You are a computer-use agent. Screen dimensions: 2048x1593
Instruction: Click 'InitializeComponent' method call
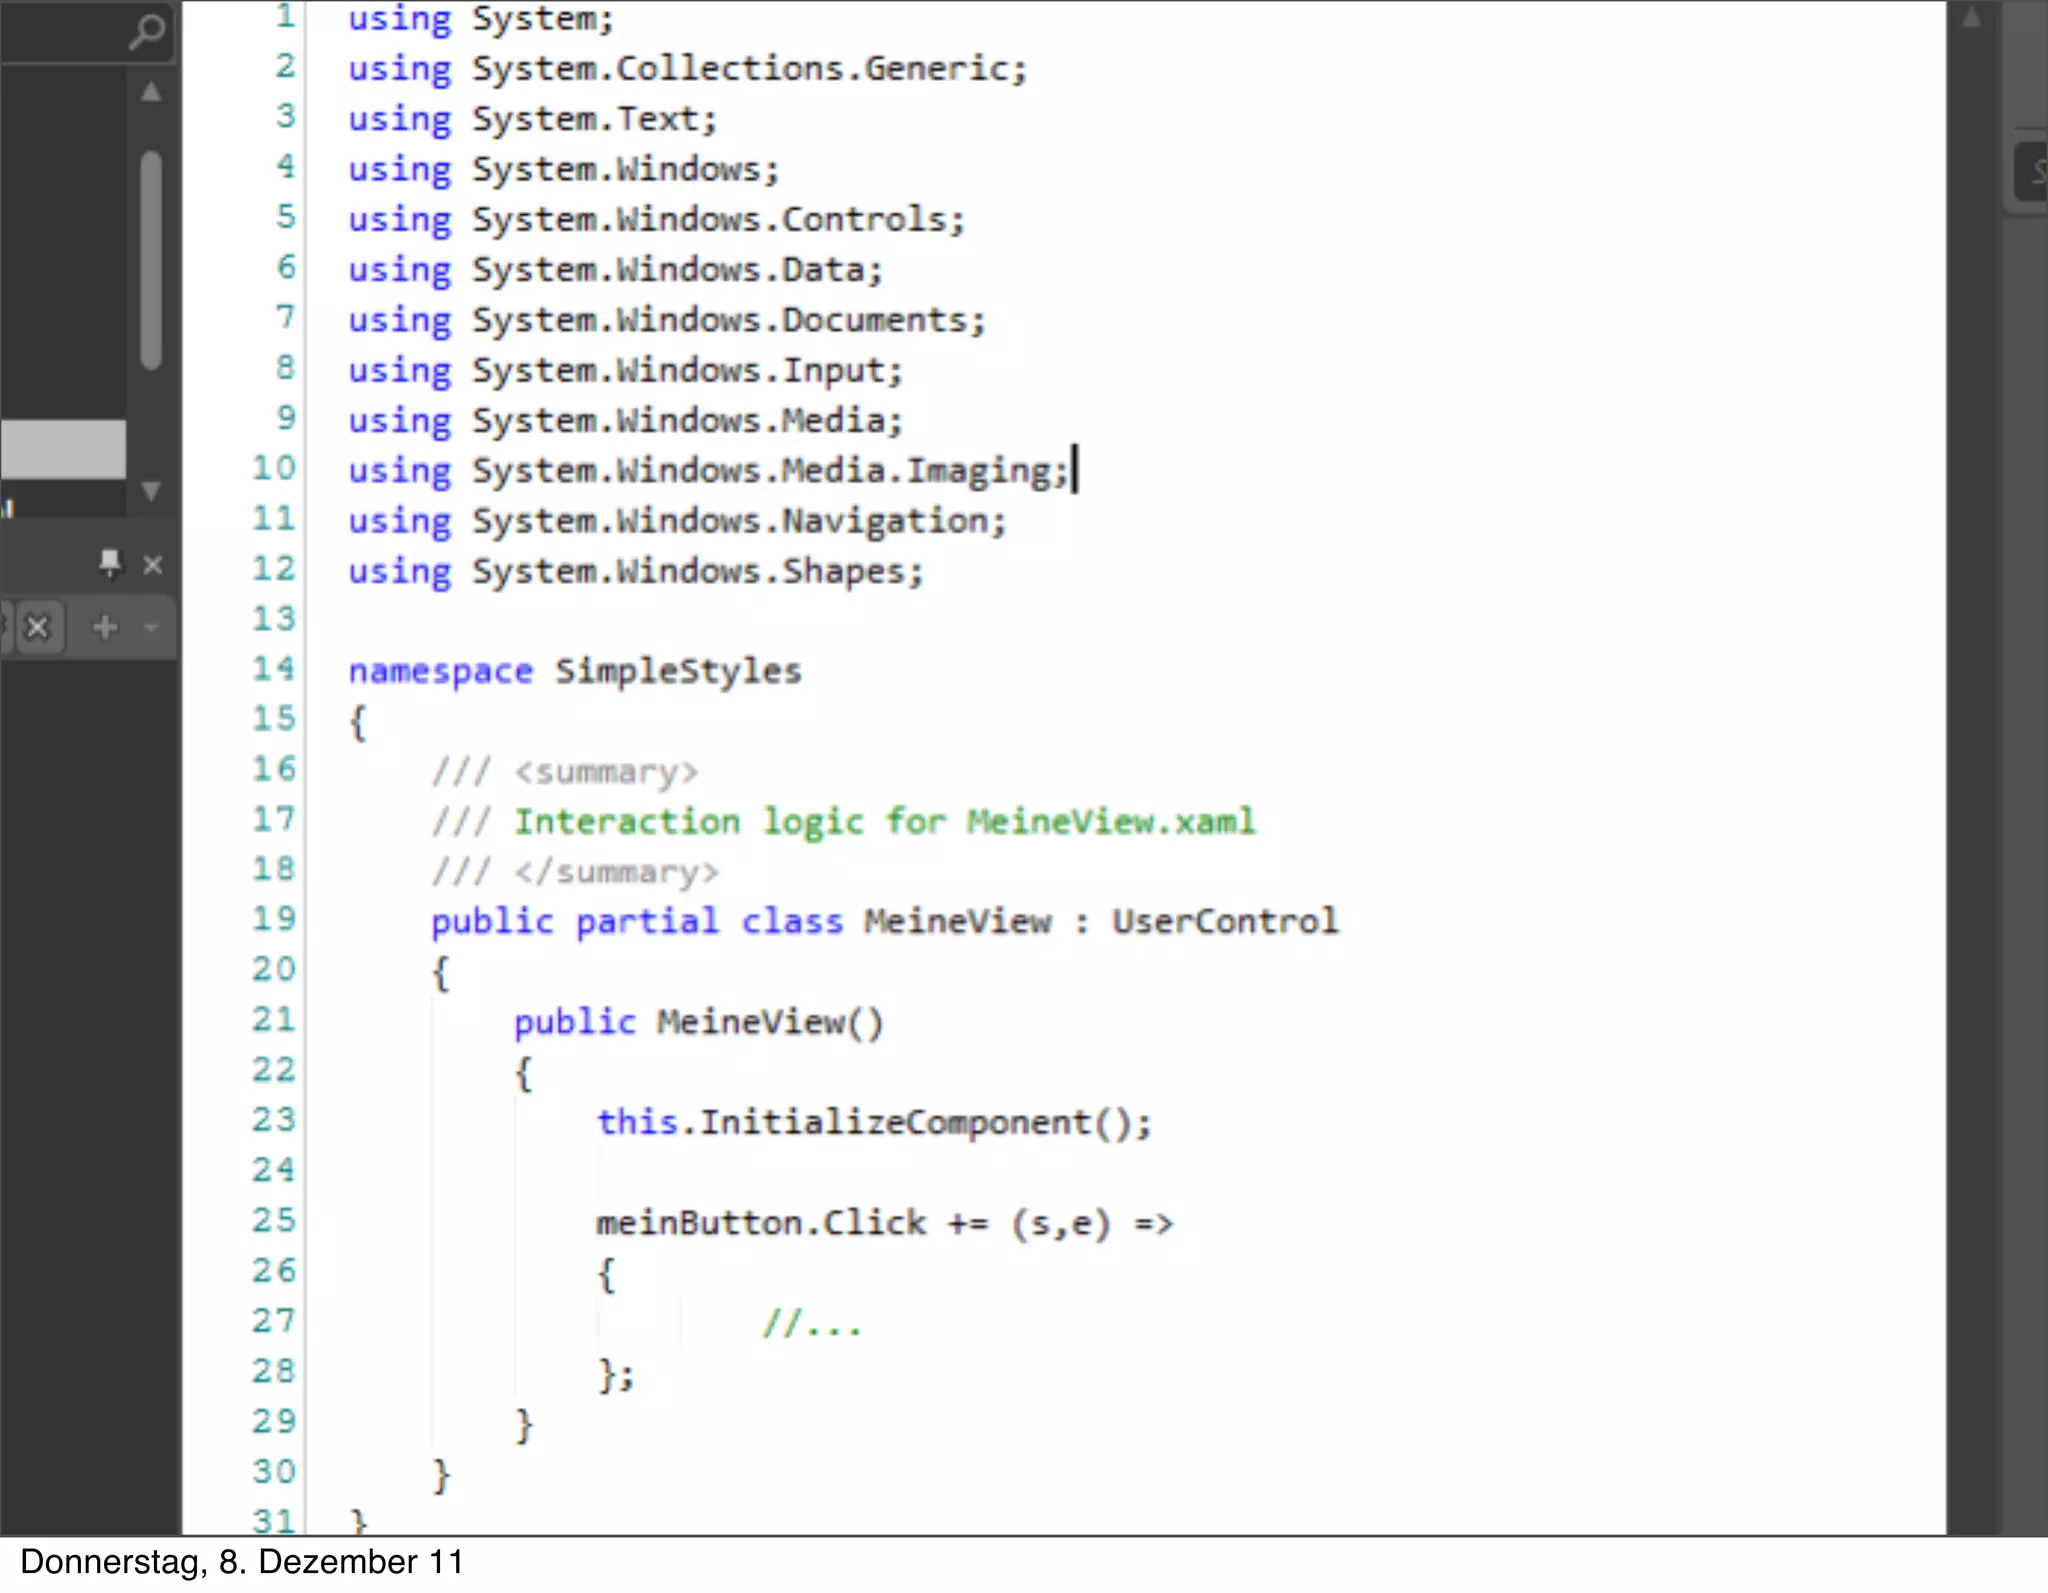click(895, 1122)
